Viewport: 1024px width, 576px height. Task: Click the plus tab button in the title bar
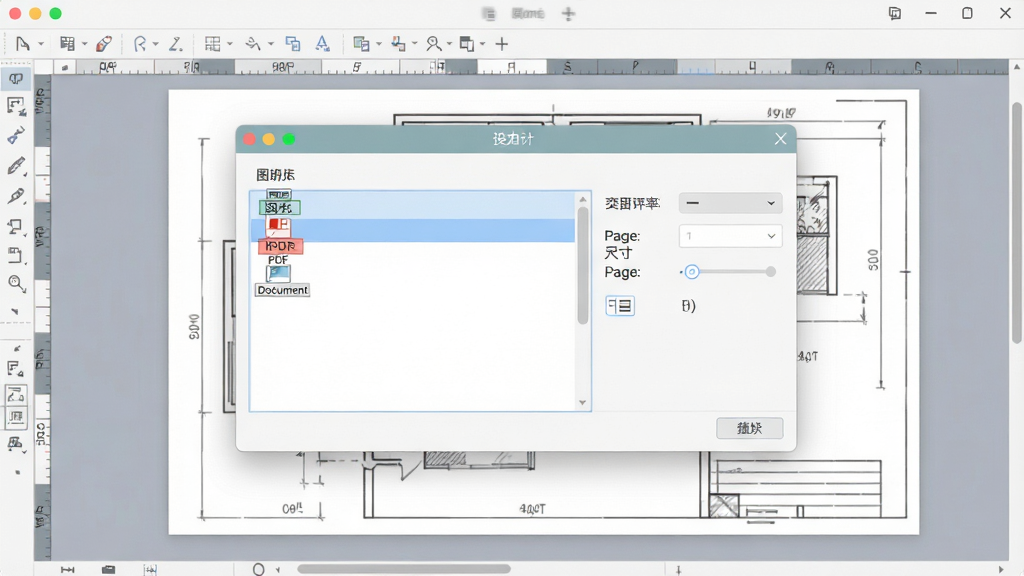point(568,14)
